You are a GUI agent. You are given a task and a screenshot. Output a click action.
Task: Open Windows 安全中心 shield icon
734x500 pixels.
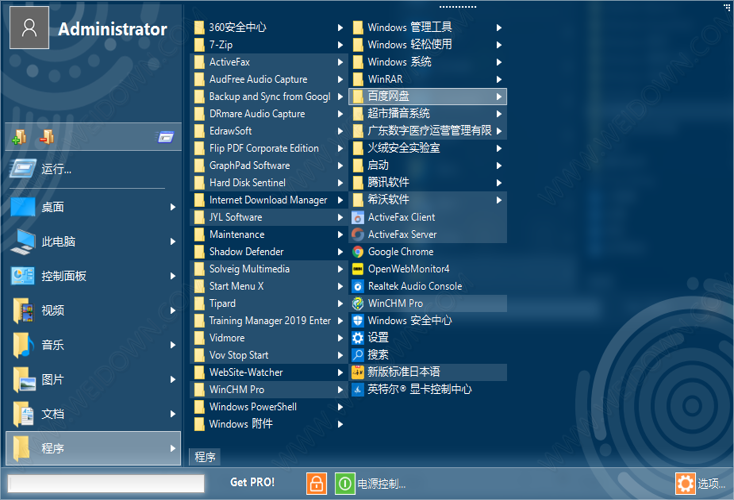point(358,321)
